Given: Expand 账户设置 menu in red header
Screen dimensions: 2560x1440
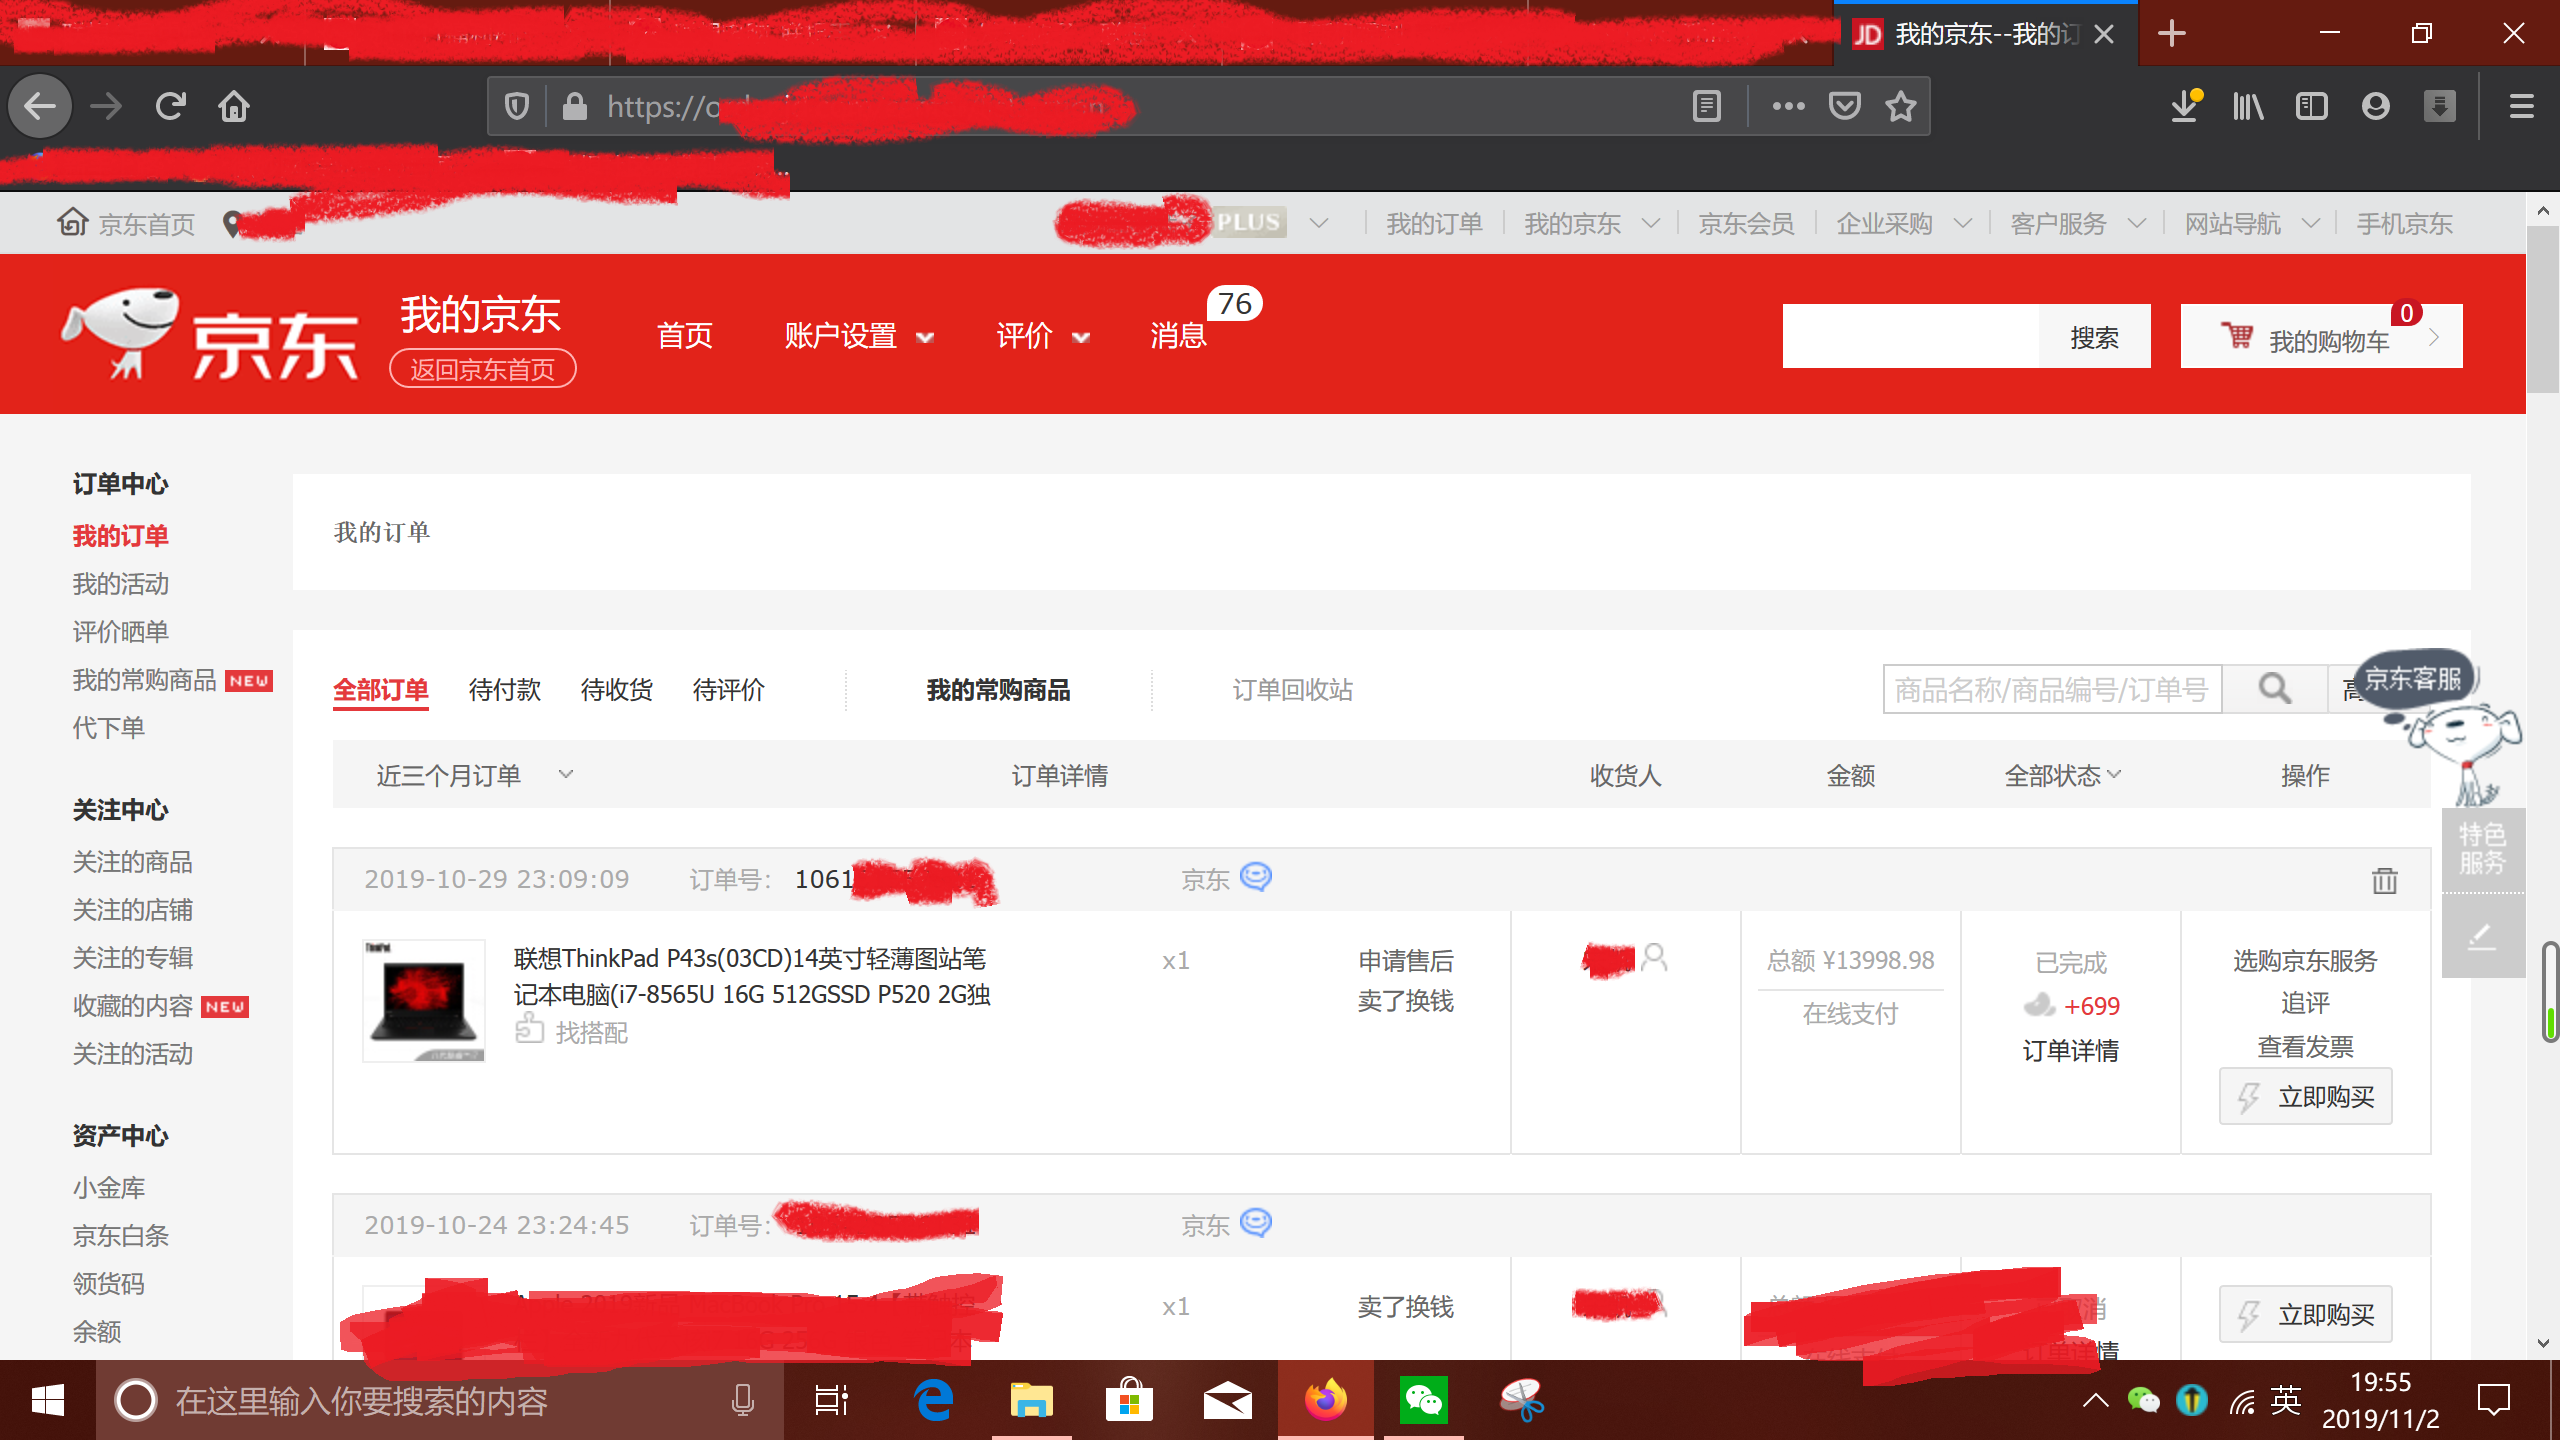Looking at the screenshot, I should coord(859,336).
